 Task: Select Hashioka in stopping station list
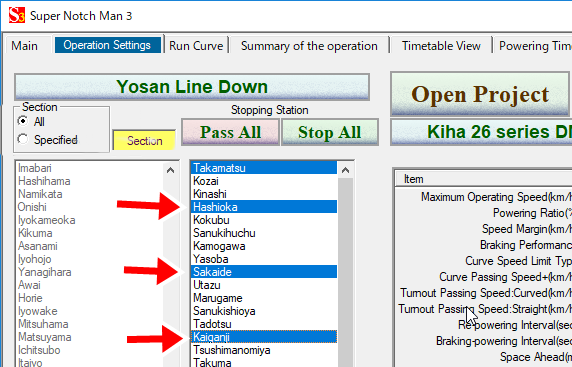click(x=264, y=207)
